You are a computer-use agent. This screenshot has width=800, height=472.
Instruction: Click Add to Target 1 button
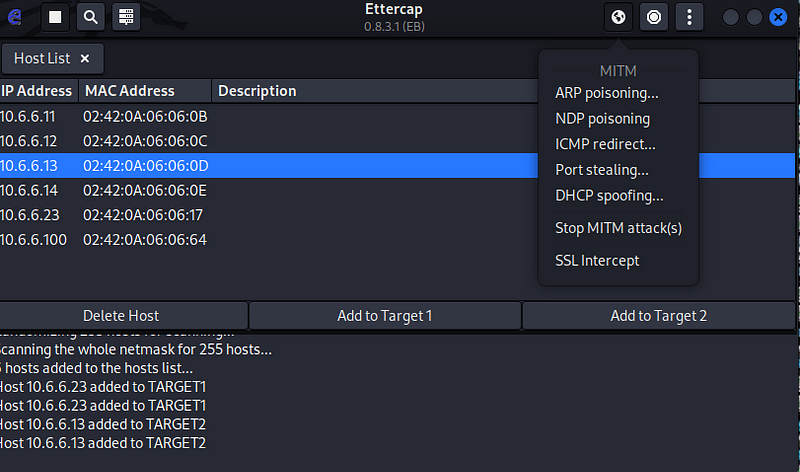[x=385, y=316]
